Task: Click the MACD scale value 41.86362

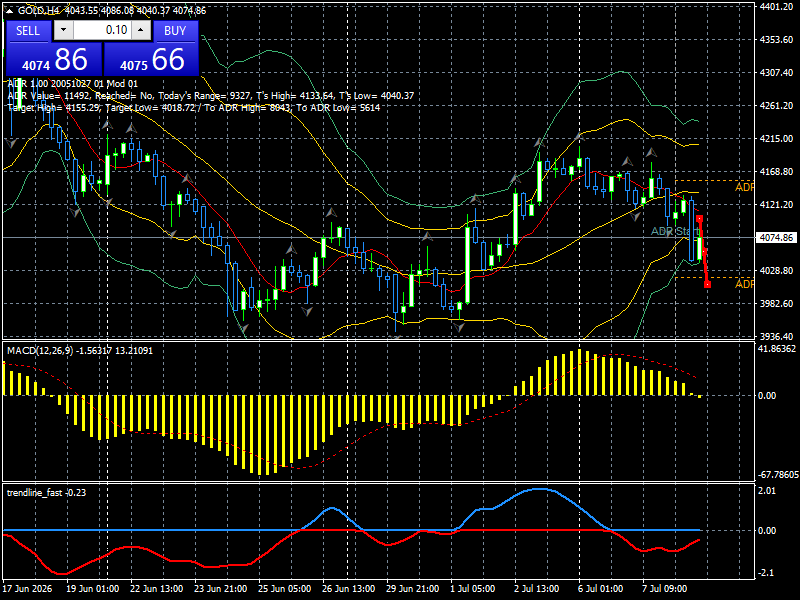Action: pos(777,349)
